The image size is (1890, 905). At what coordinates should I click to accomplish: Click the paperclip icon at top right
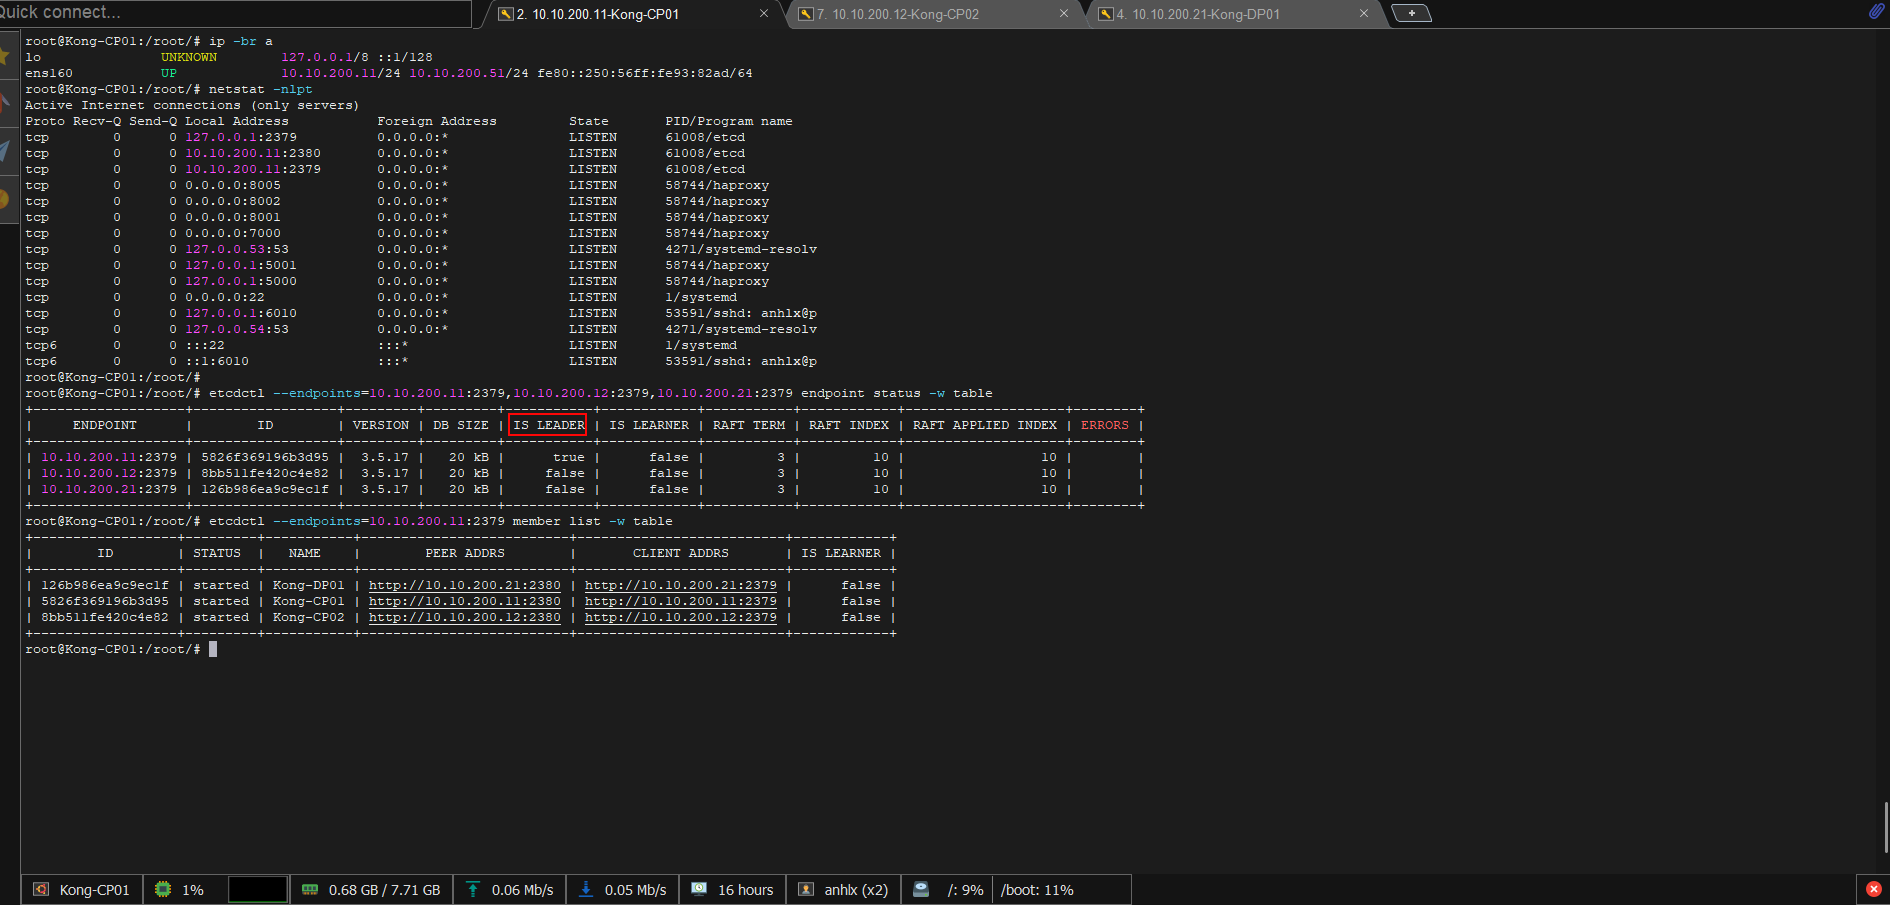point(1876,11)
